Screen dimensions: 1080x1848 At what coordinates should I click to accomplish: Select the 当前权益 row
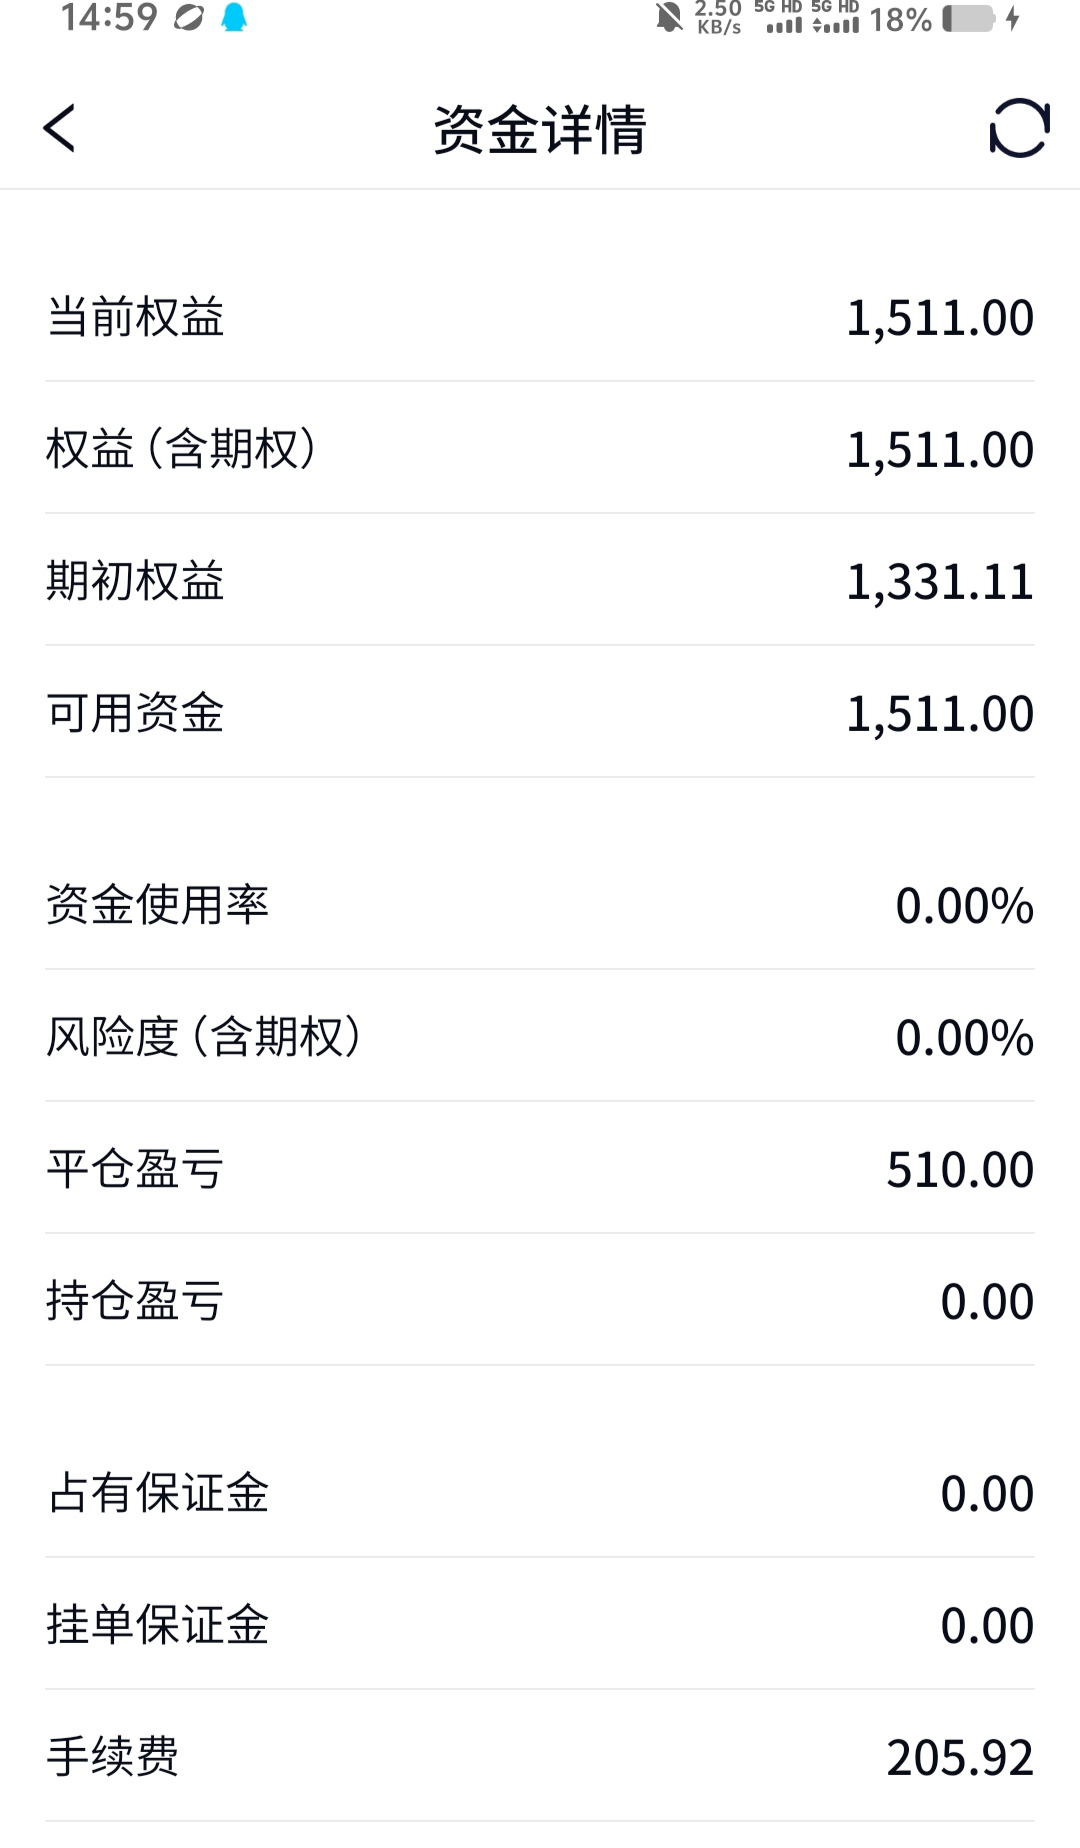point(540,317)
